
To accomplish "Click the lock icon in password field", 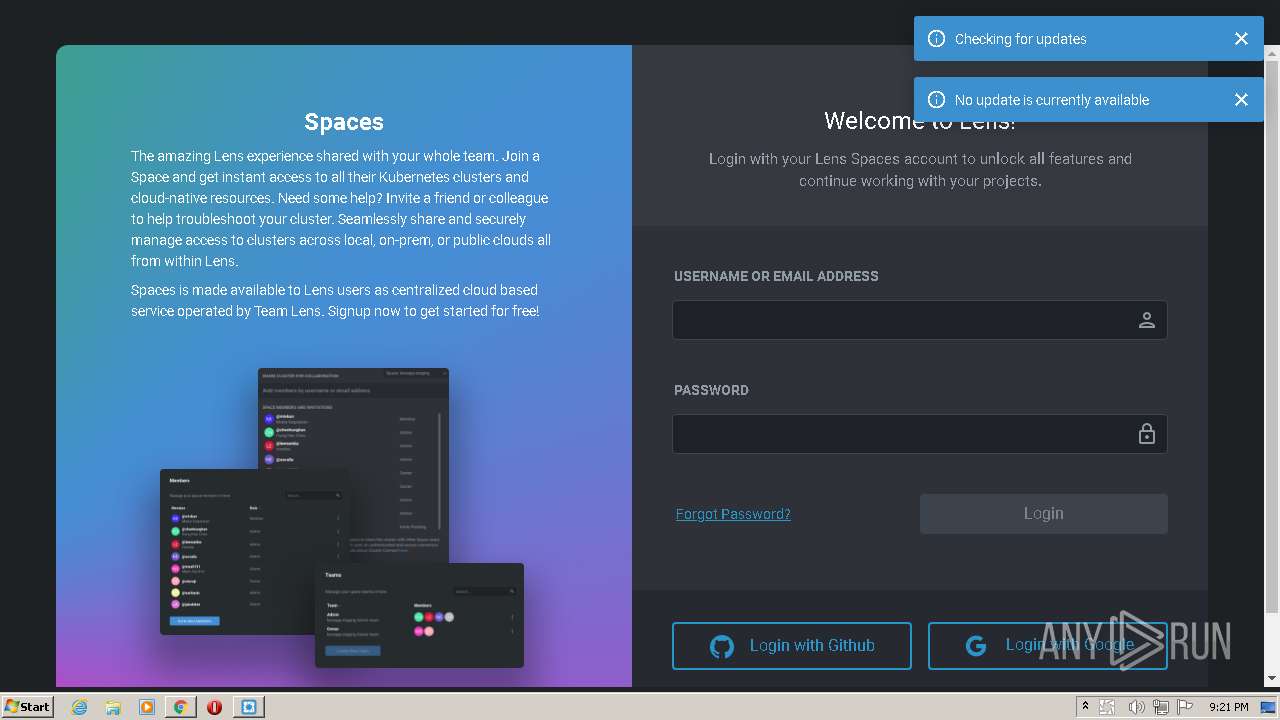I will (x=1147, y=434).
